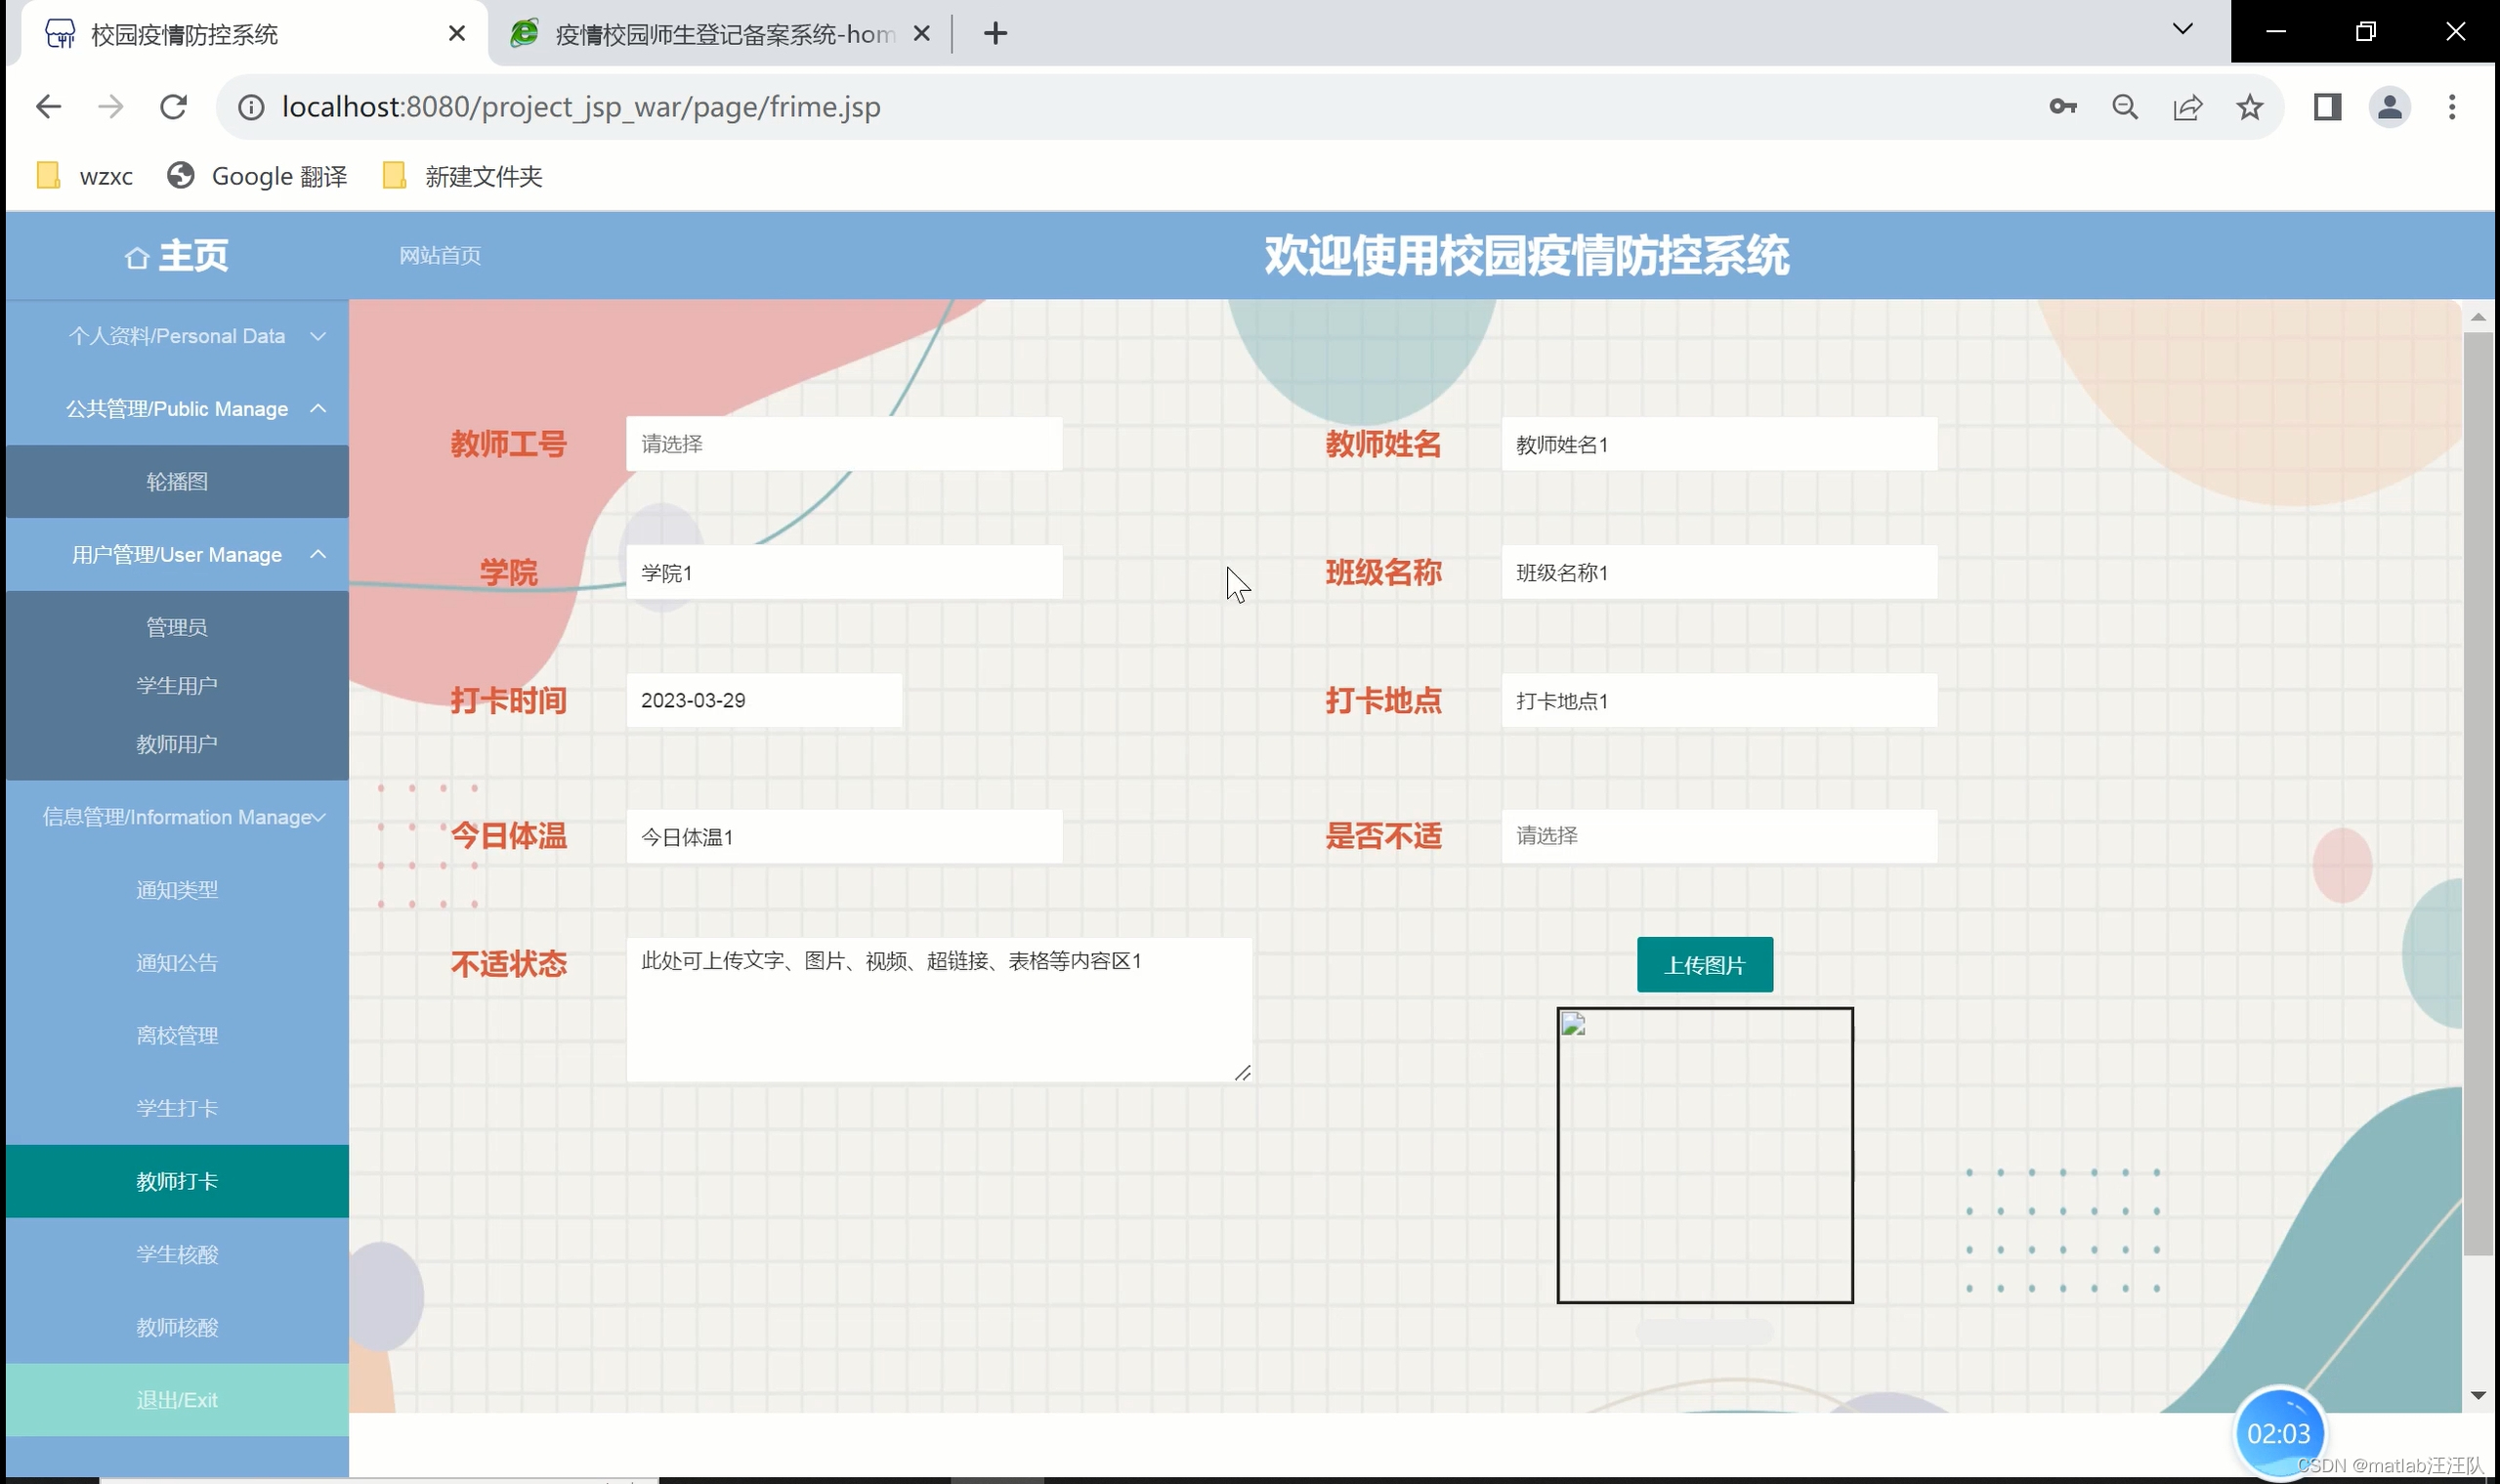Expand 个人资料/Personal Data menu
Screen dimensions: 2500x1484
(x=177, y=336)
